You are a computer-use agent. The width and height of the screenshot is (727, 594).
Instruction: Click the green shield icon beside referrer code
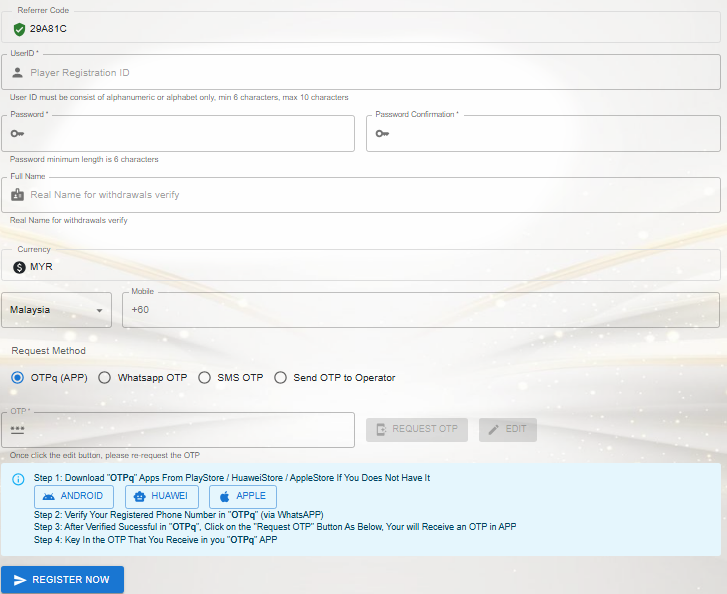pos(19,29)
